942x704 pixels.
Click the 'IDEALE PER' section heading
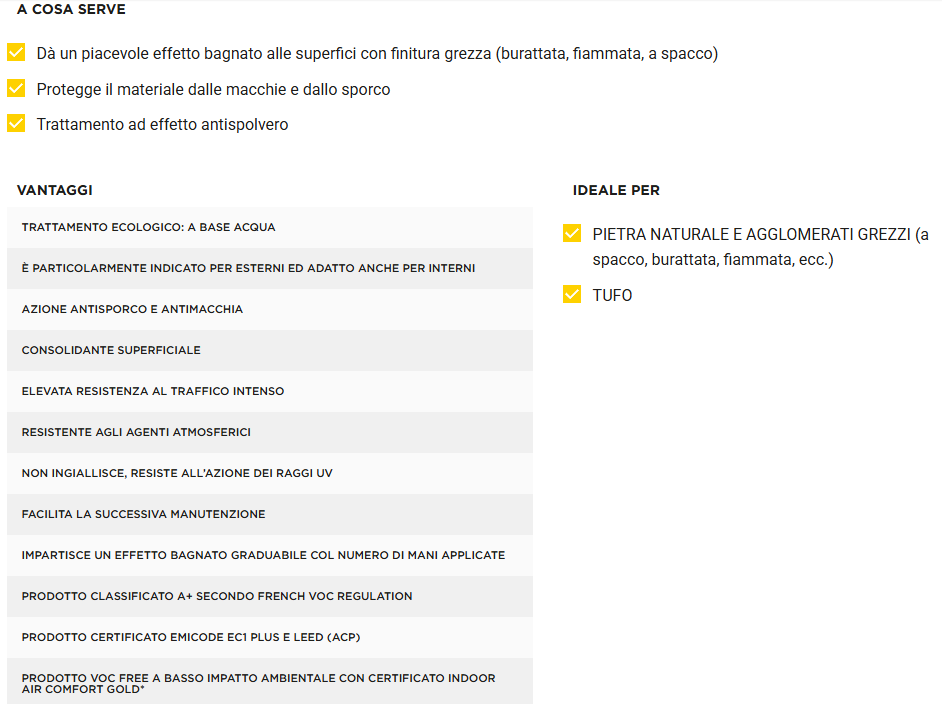click(616, 190)
